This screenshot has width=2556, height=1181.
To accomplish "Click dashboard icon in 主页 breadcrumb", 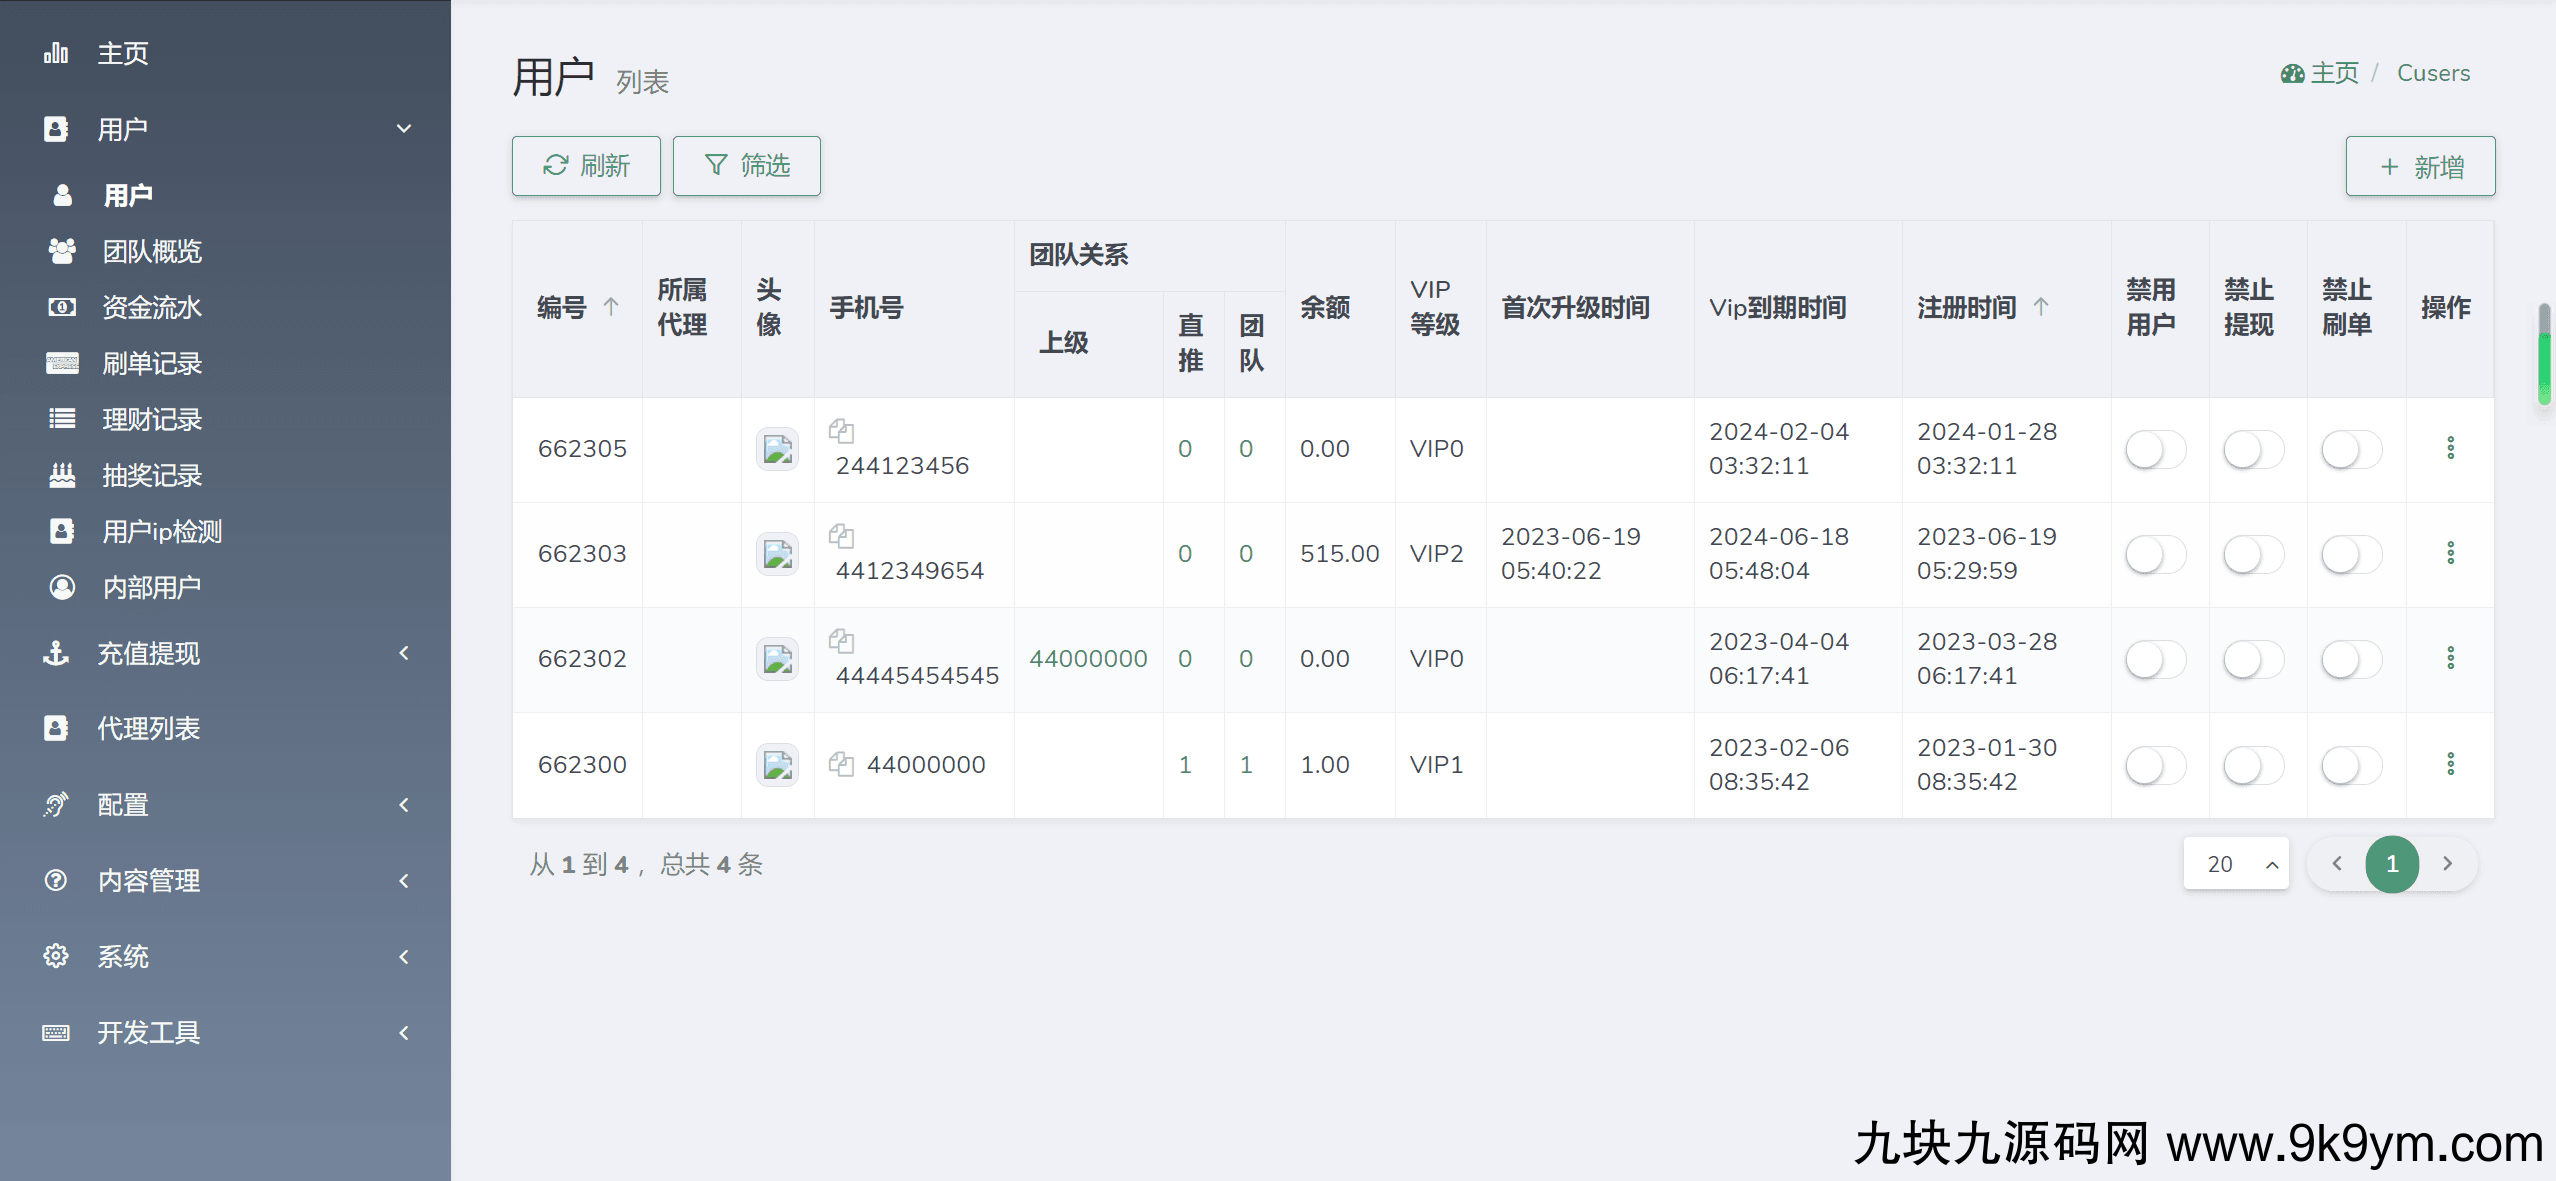I will click(x=2292, y=74).
